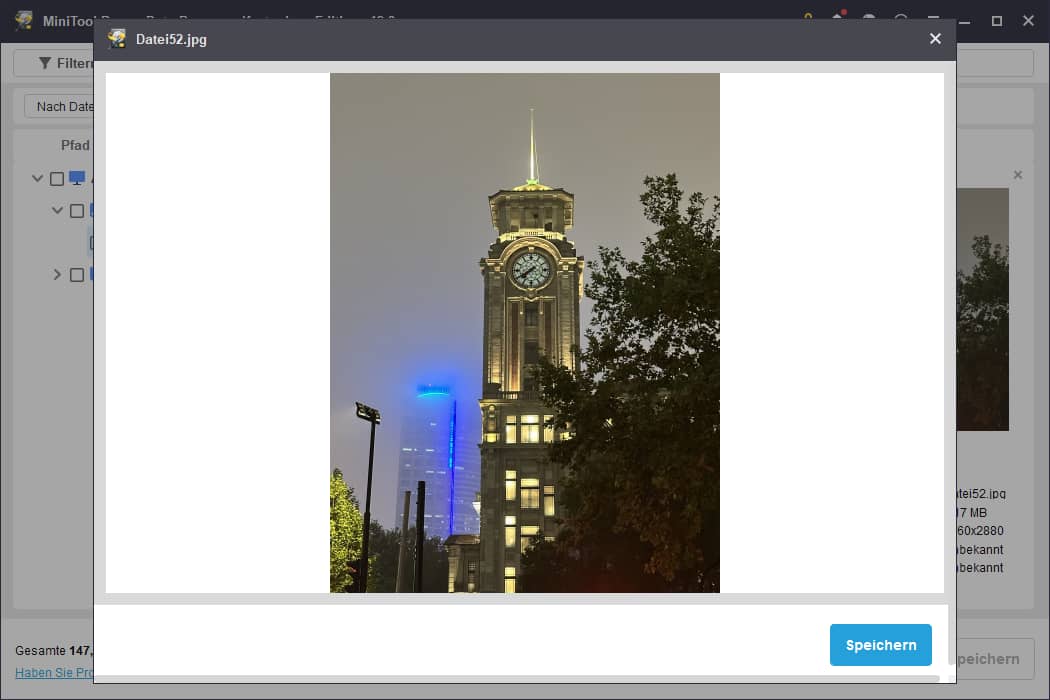
Task: Close the Datei52.jpg preview dialog
Action: click(x=935, y=39)
